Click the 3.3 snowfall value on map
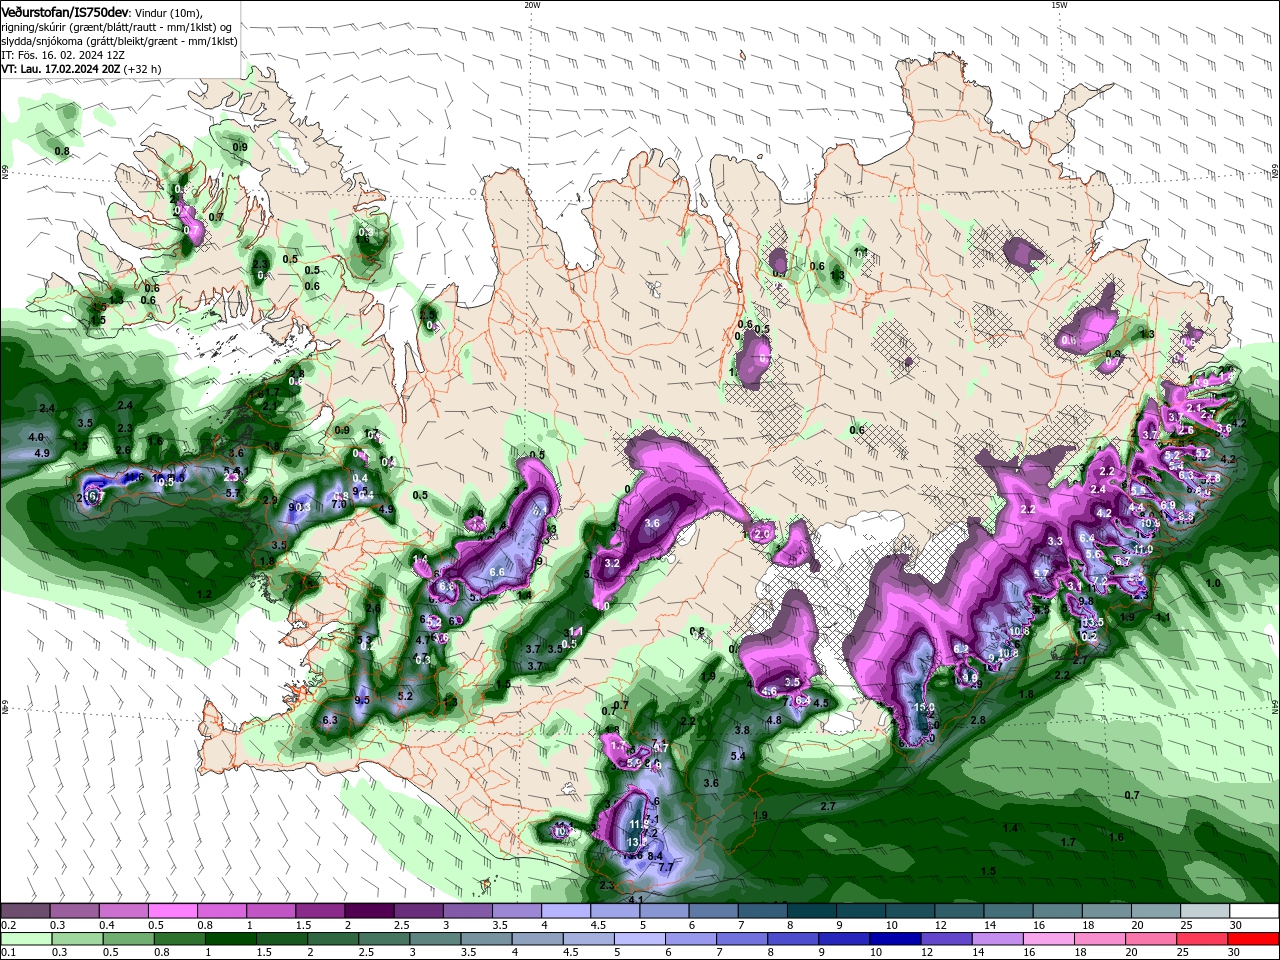Image resolution: width=1280 pixels, height=960 pixels. click(1054, 541)
